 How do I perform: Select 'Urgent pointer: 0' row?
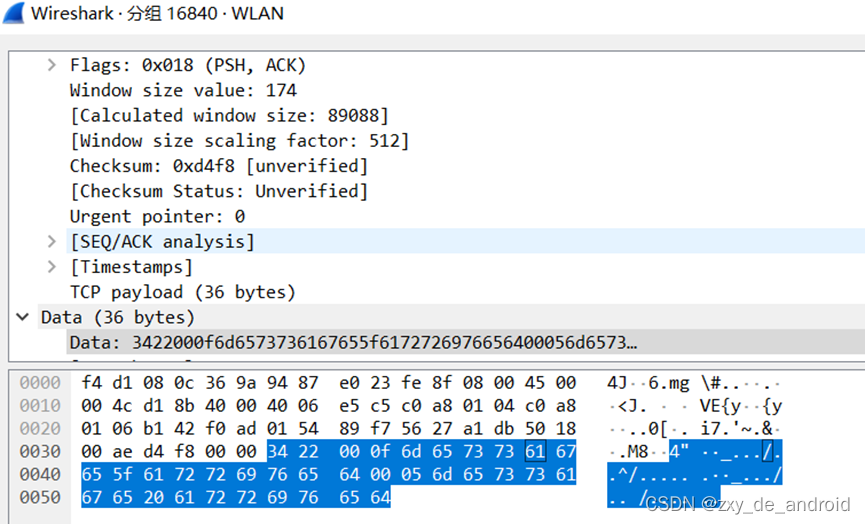157,217
